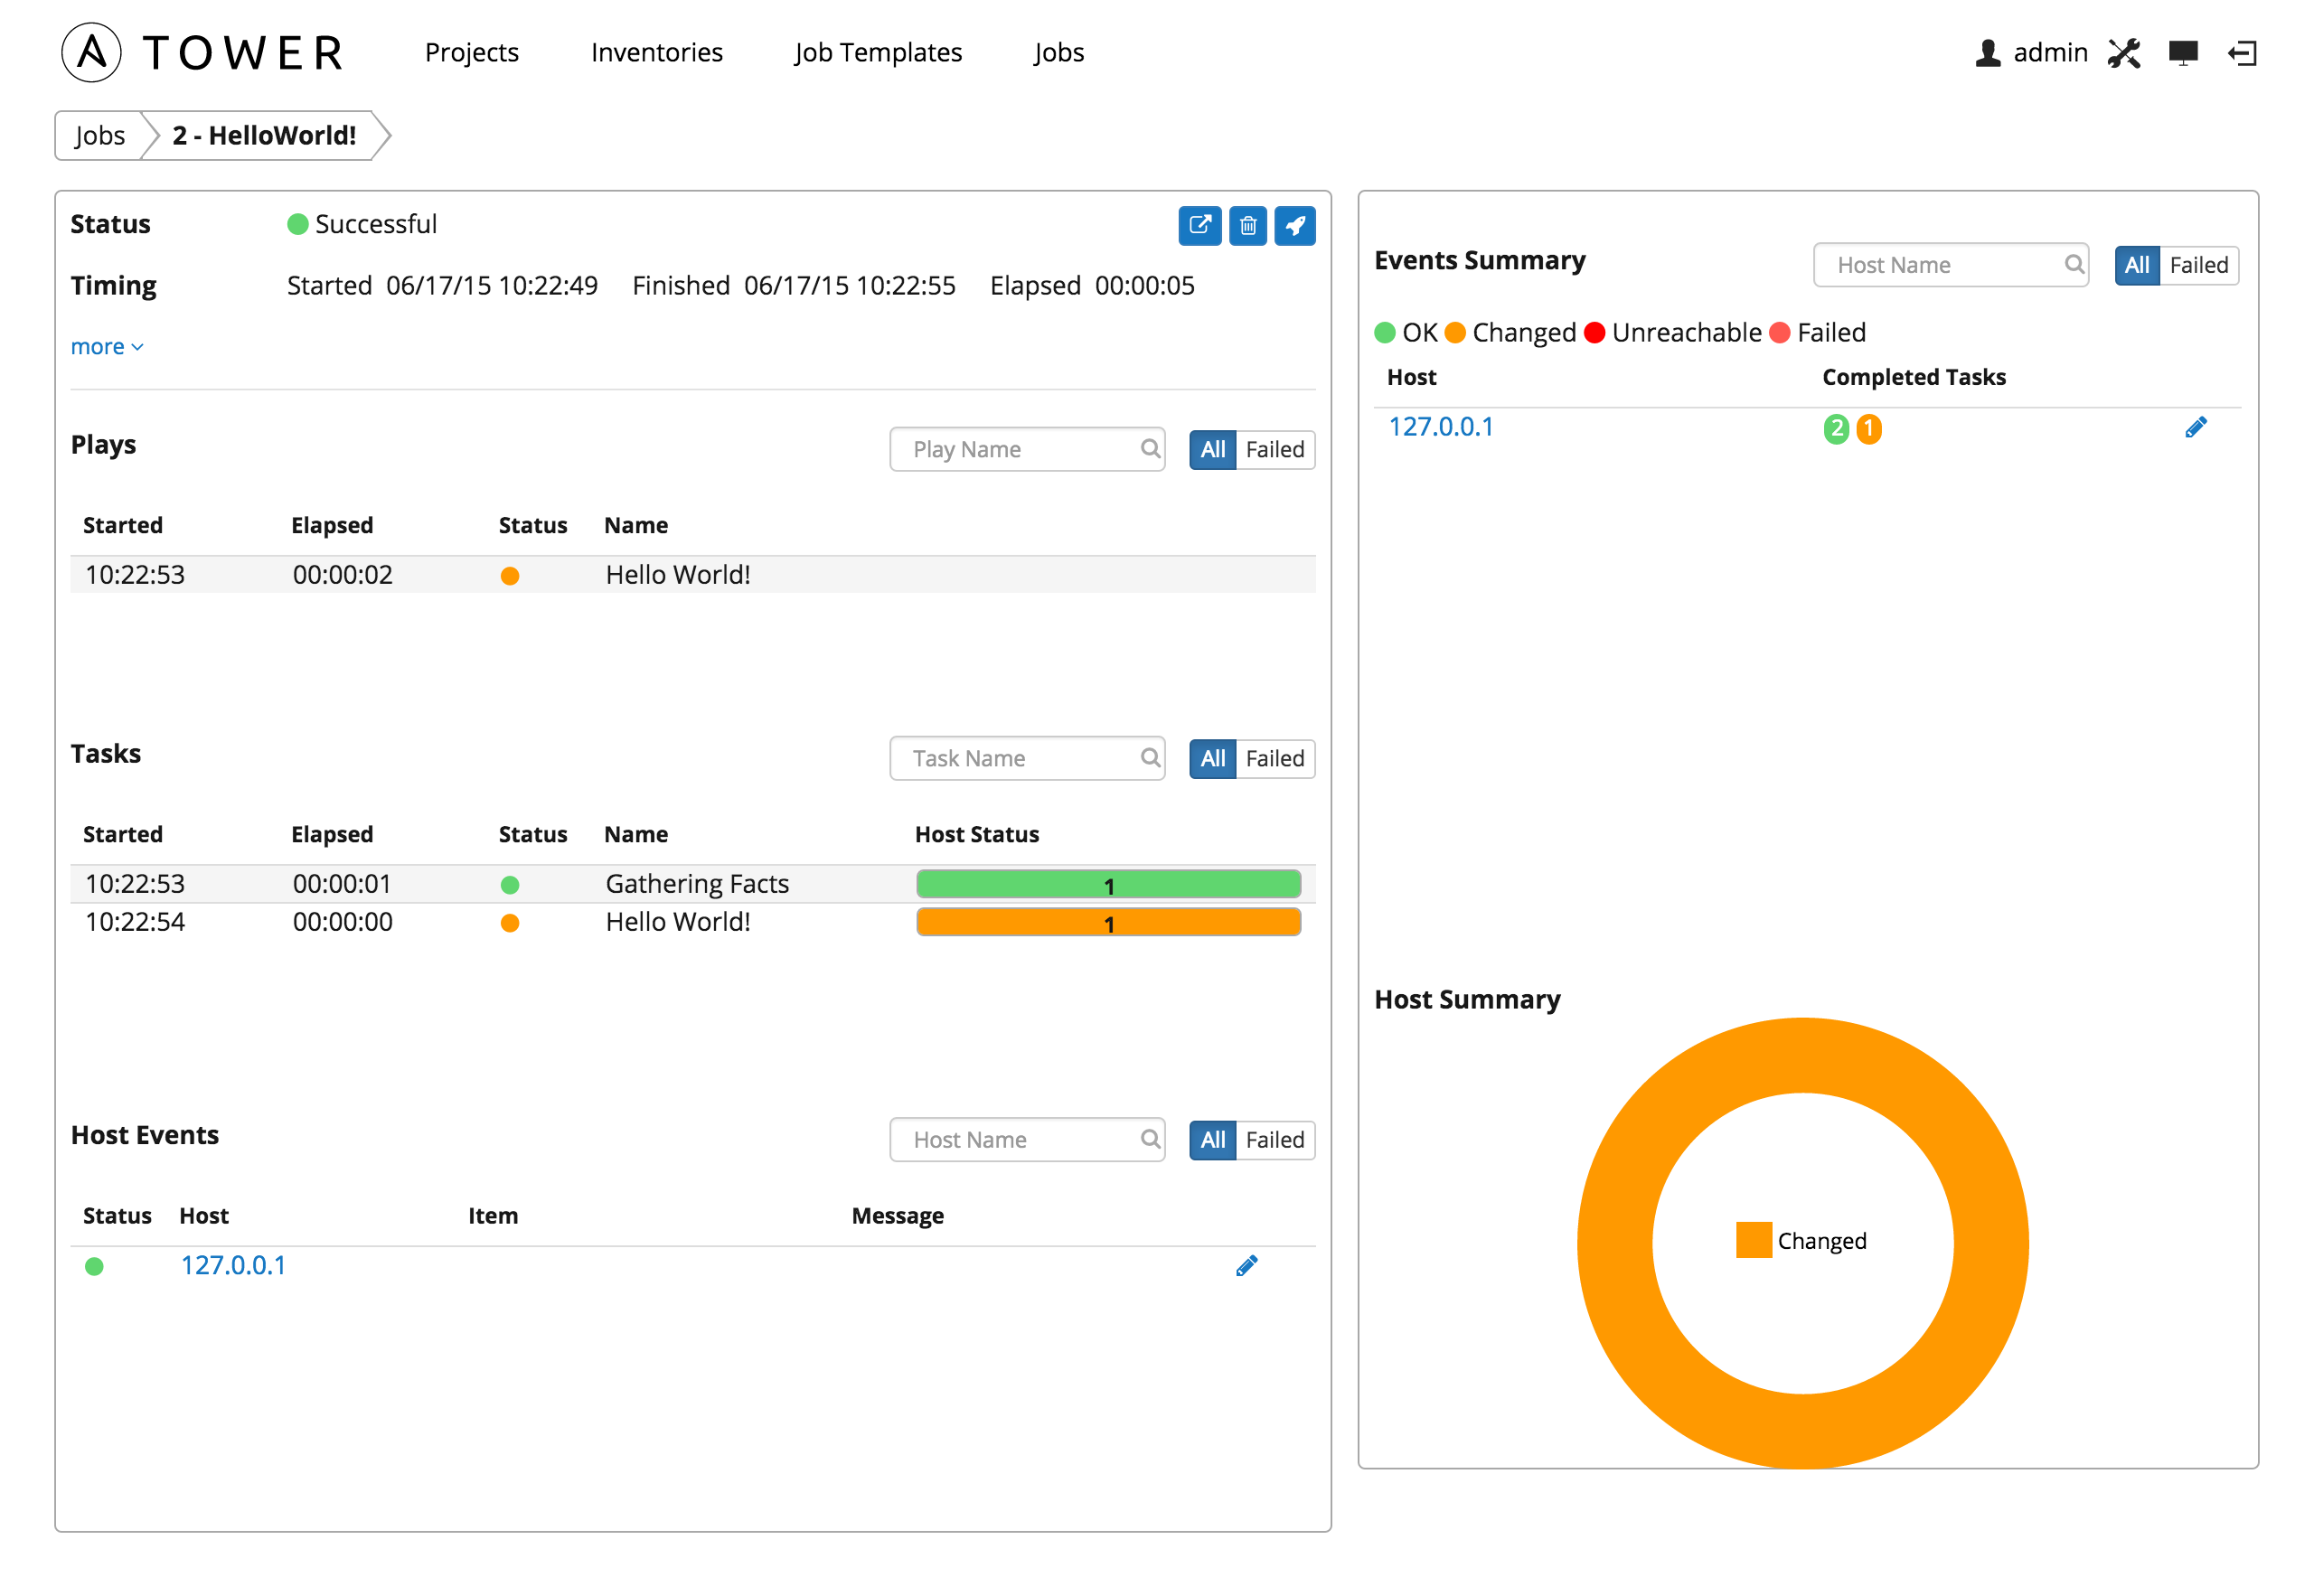Screen dimensions: 2314x1596
Task: Select All filter in Host Events
Action: click(1212, 1140)
